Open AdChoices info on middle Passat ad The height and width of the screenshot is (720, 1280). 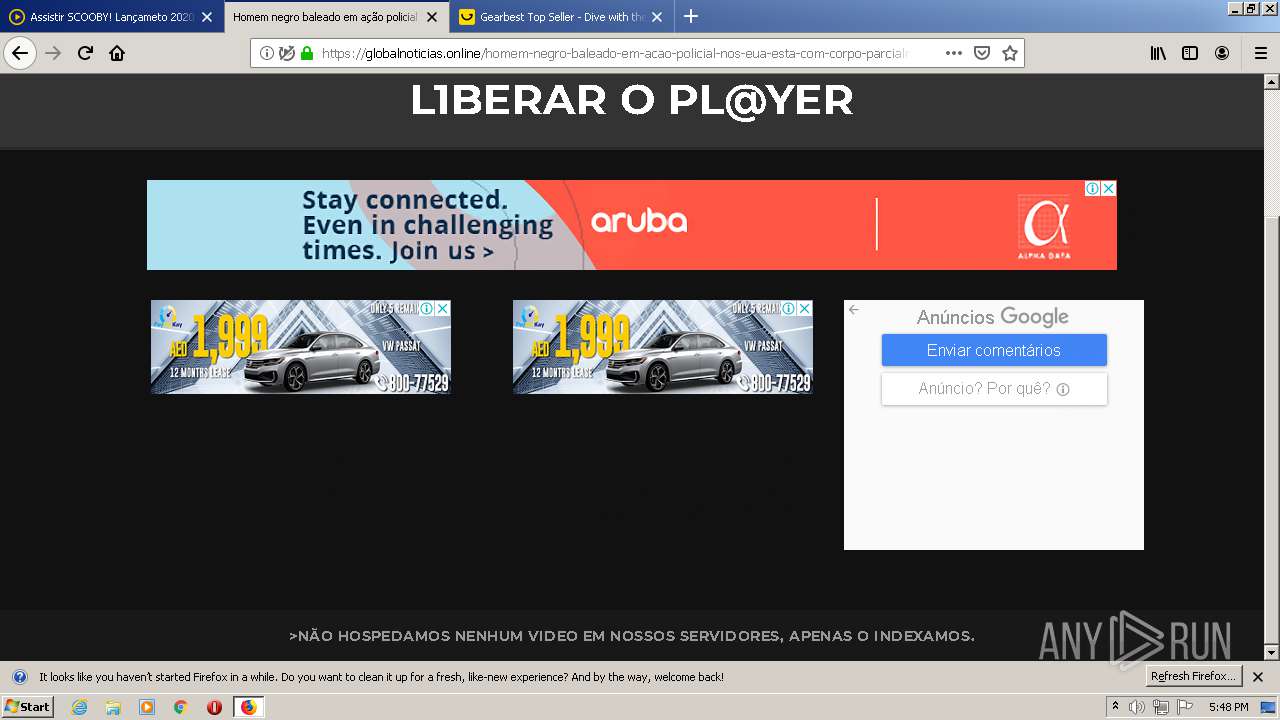click(x=789, y=309)
